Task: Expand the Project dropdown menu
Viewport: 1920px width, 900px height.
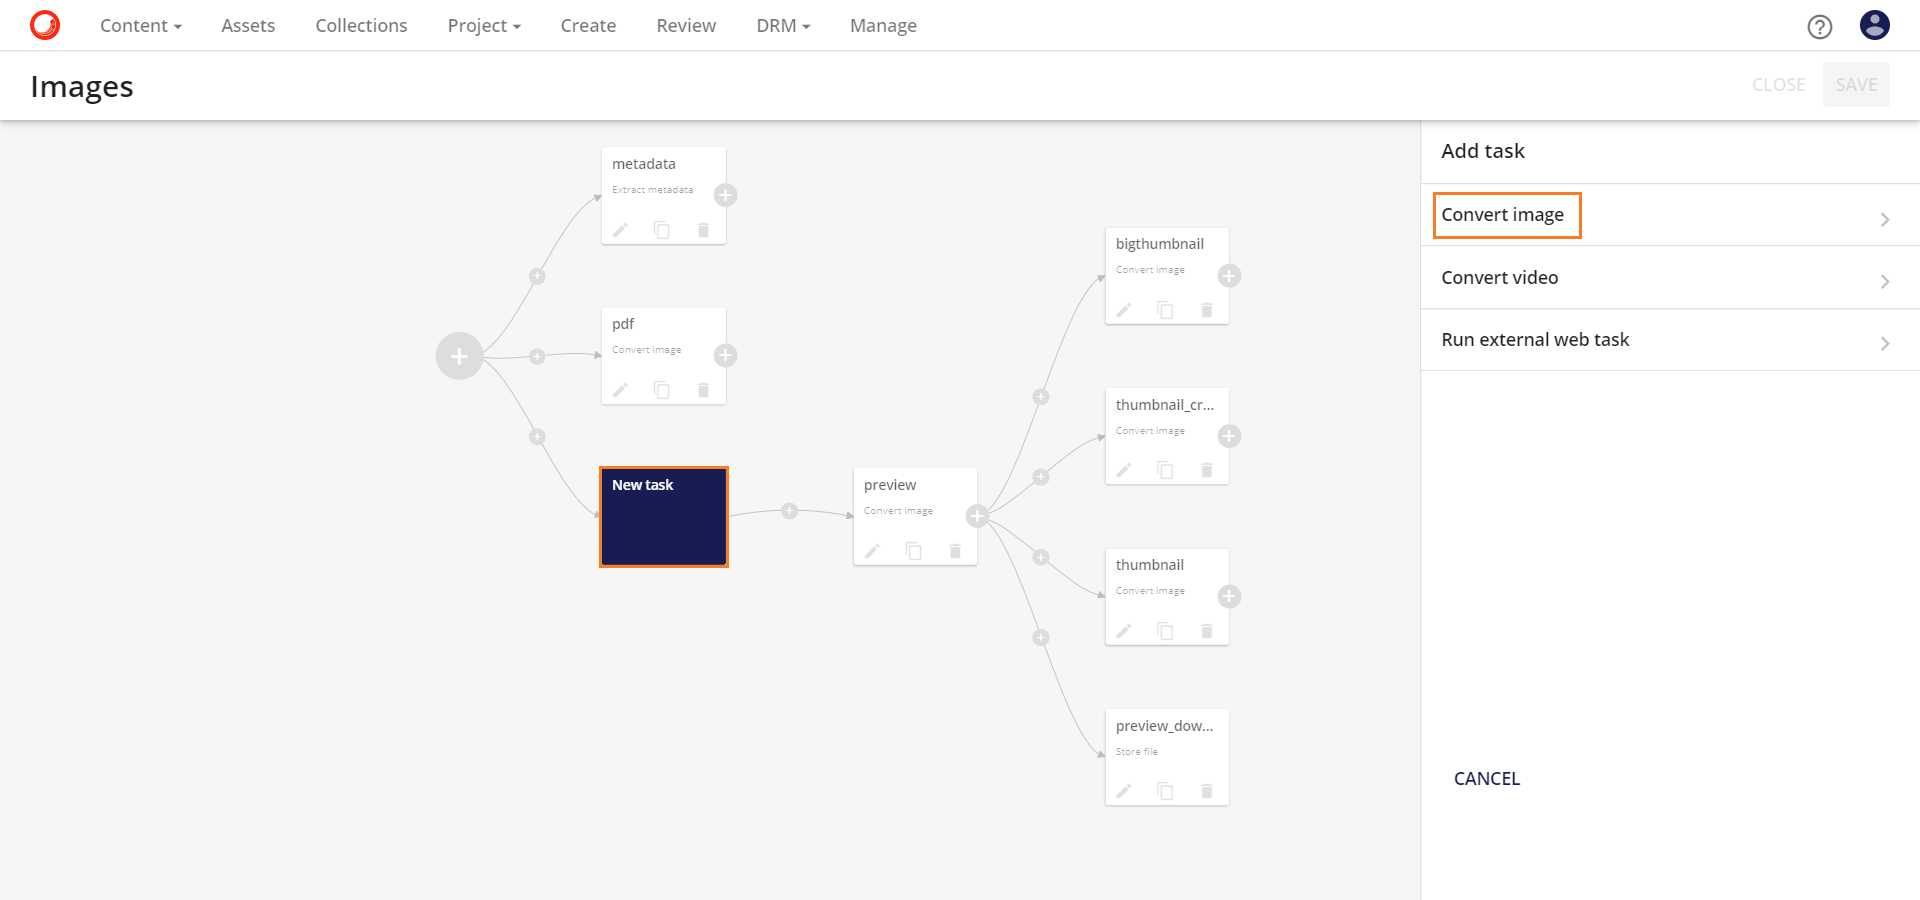Action: (484, 26)
